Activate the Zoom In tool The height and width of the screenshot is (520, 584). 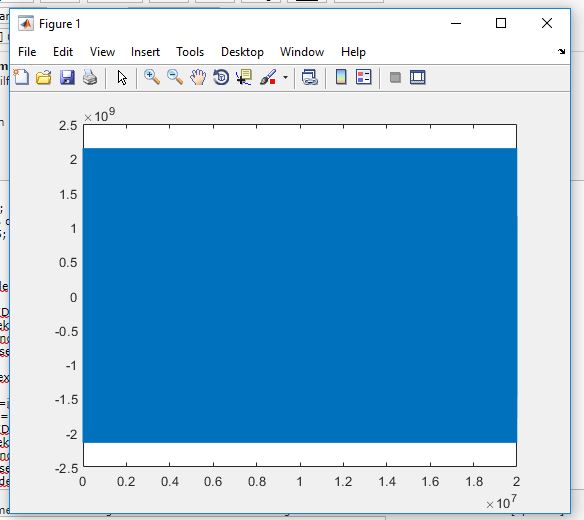[152, 77]
